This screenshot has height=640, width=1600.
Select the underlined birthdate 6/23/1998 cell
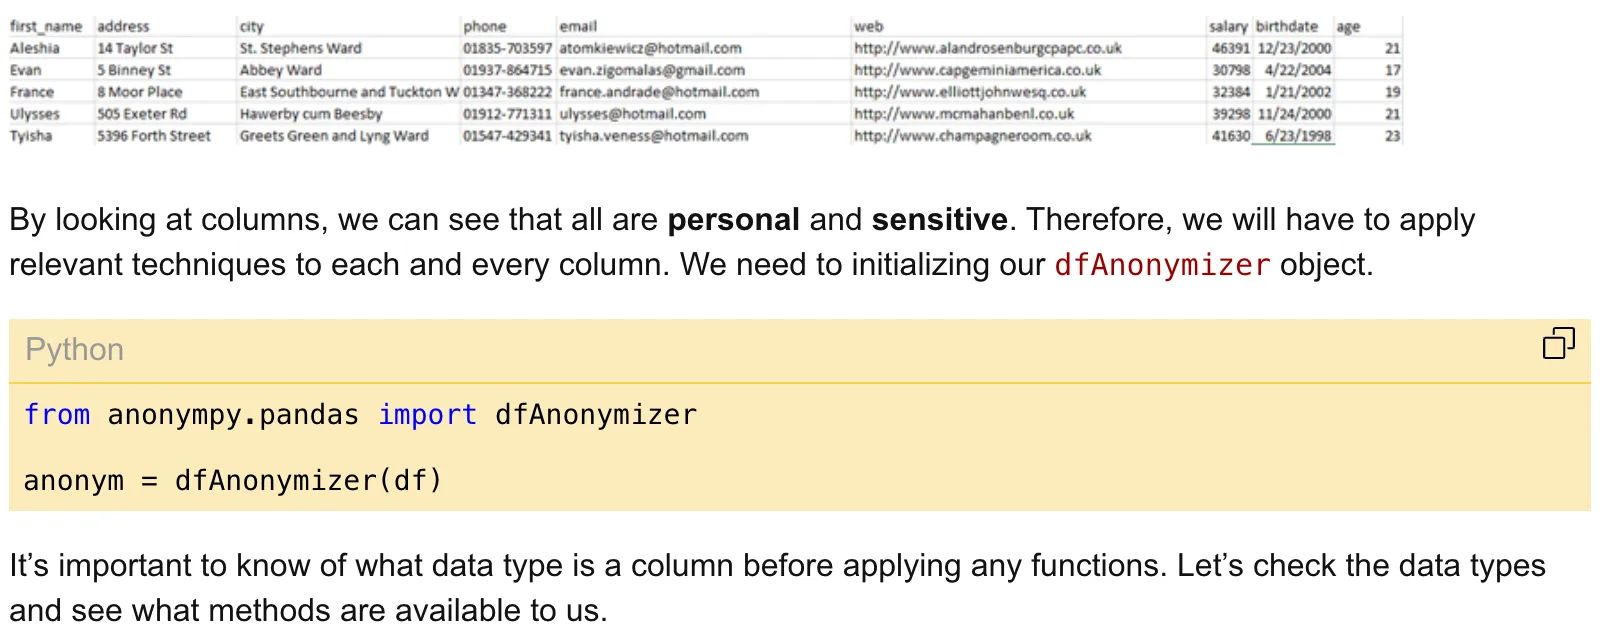(x=1298, y=136)
